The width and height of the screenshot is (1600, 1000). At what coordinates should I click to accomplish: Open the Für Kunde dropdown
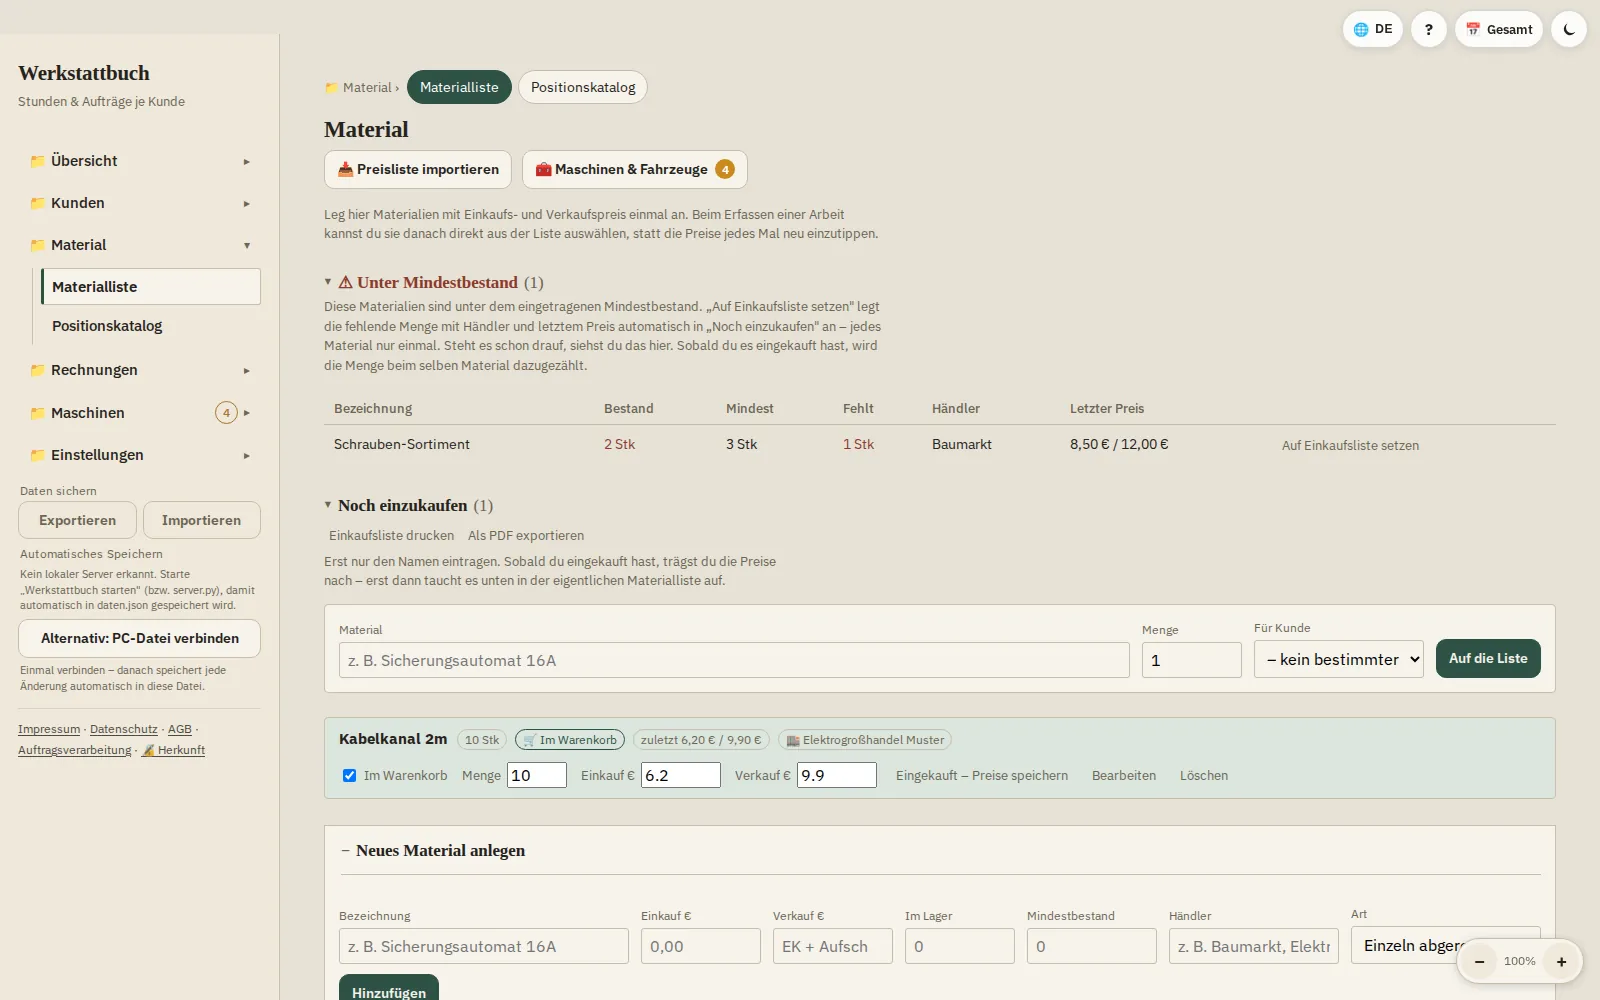click(x=1338, y=659)
